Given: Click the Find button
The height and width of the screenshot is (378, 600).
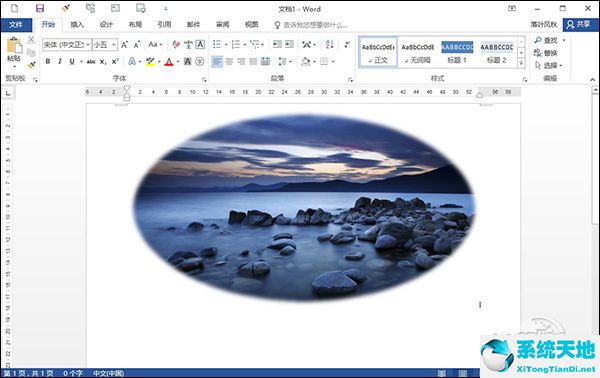Looking at the screenshot, I should point(547,40).
